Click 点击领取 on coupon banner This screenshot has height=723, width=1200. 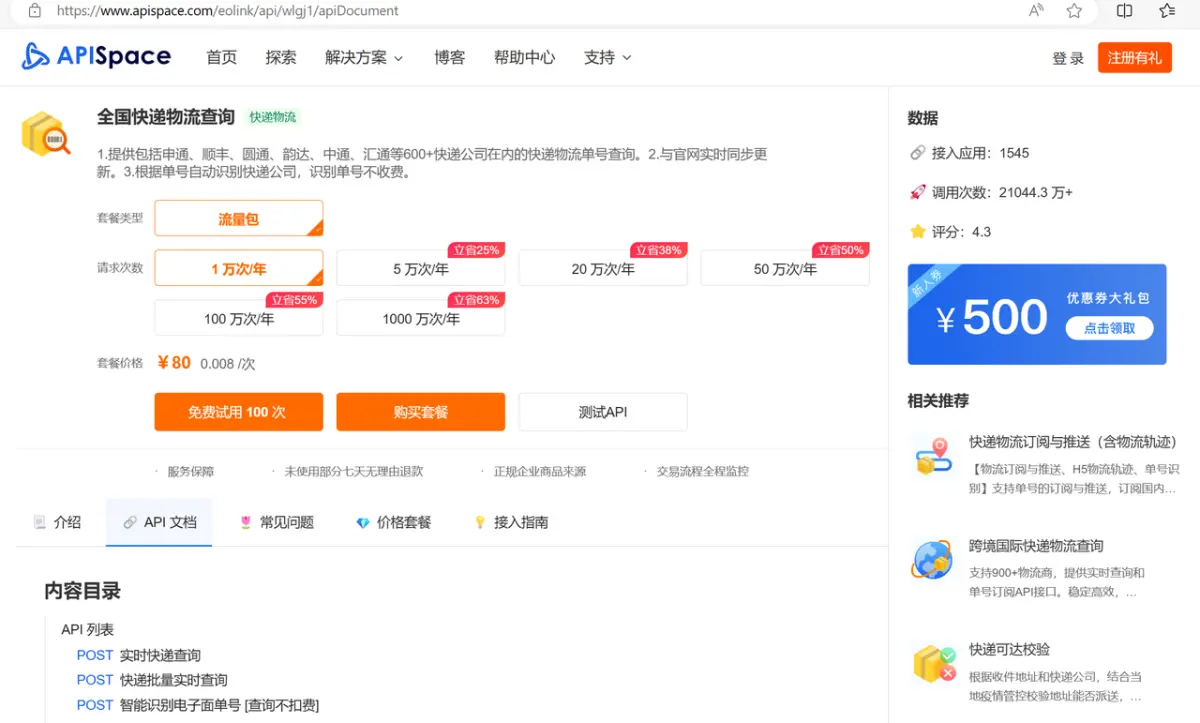pos(1109,328)
